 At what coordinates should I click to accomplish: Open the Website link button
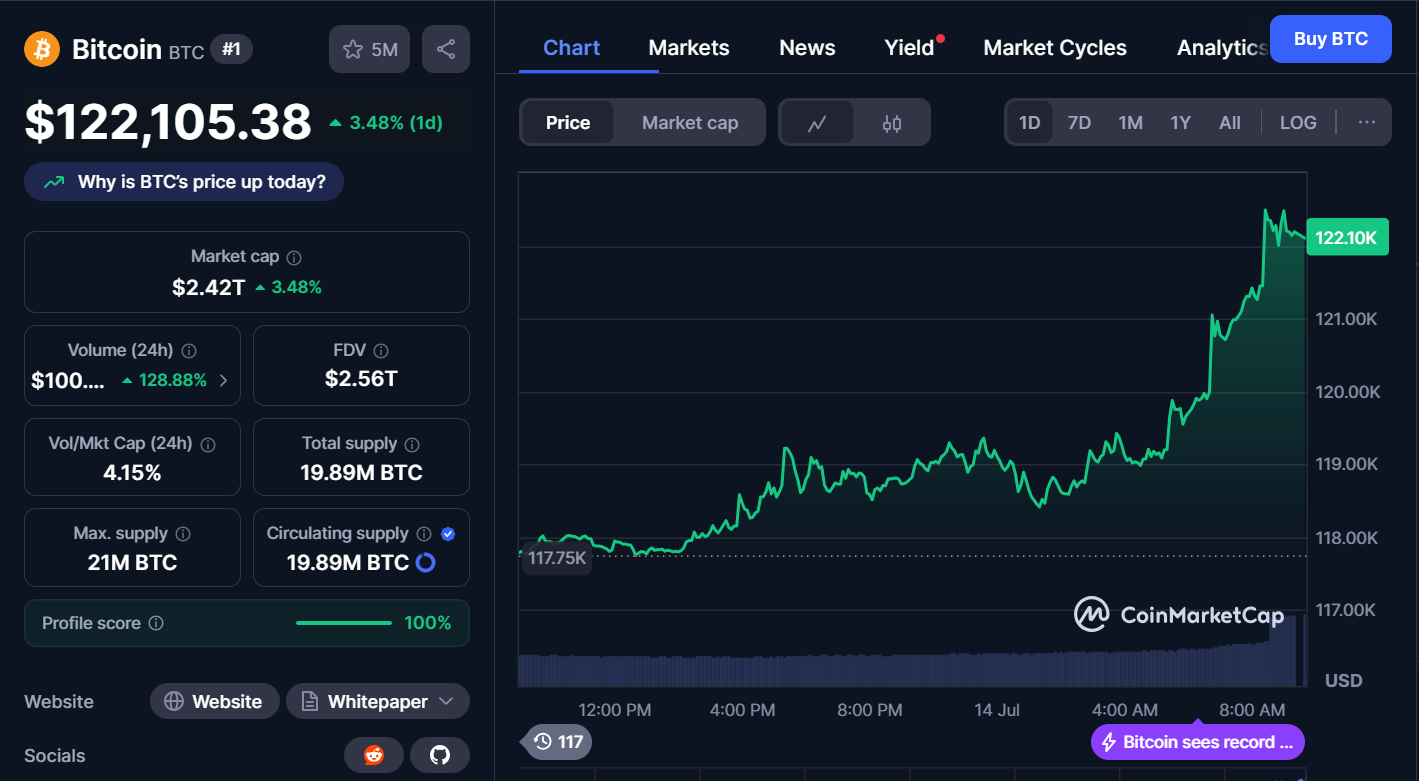[213, 702]
